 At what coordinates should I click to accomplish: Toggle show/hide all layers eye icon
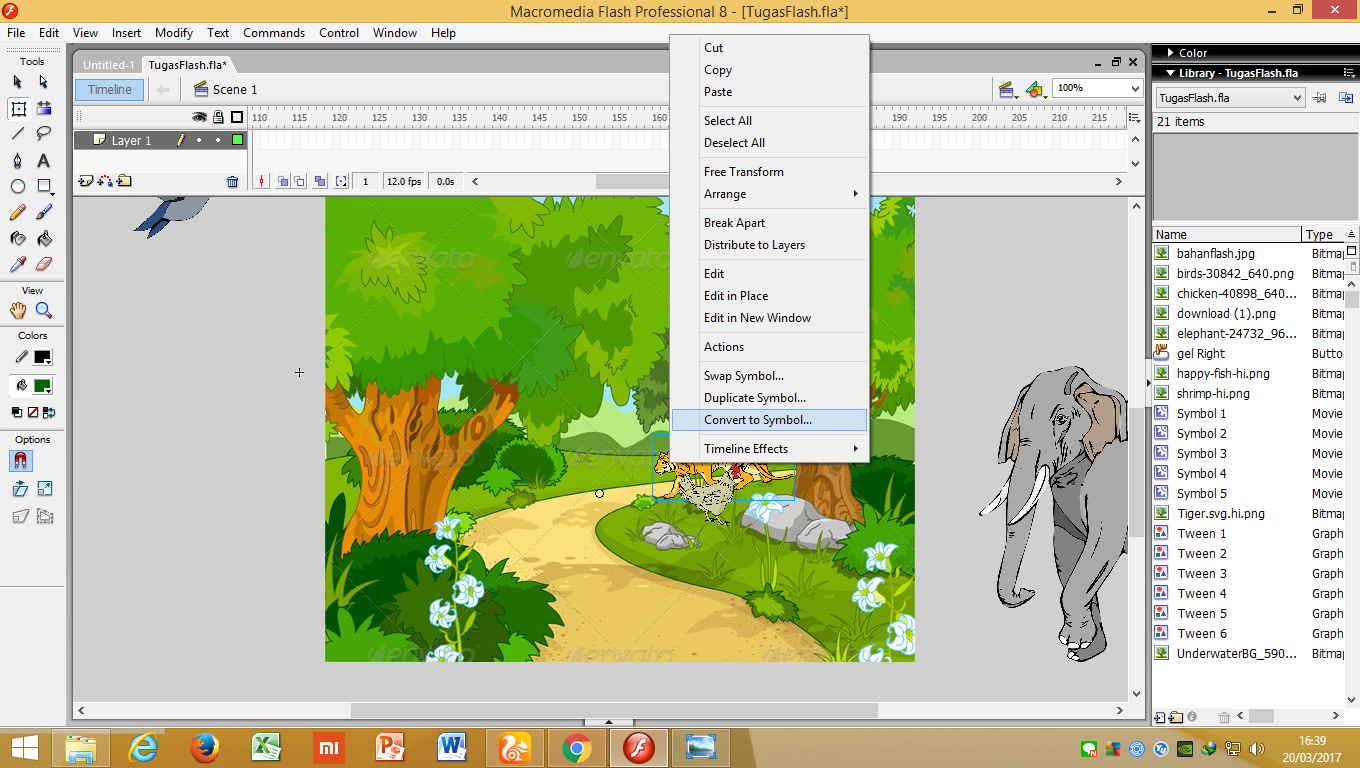pos(199,117)
